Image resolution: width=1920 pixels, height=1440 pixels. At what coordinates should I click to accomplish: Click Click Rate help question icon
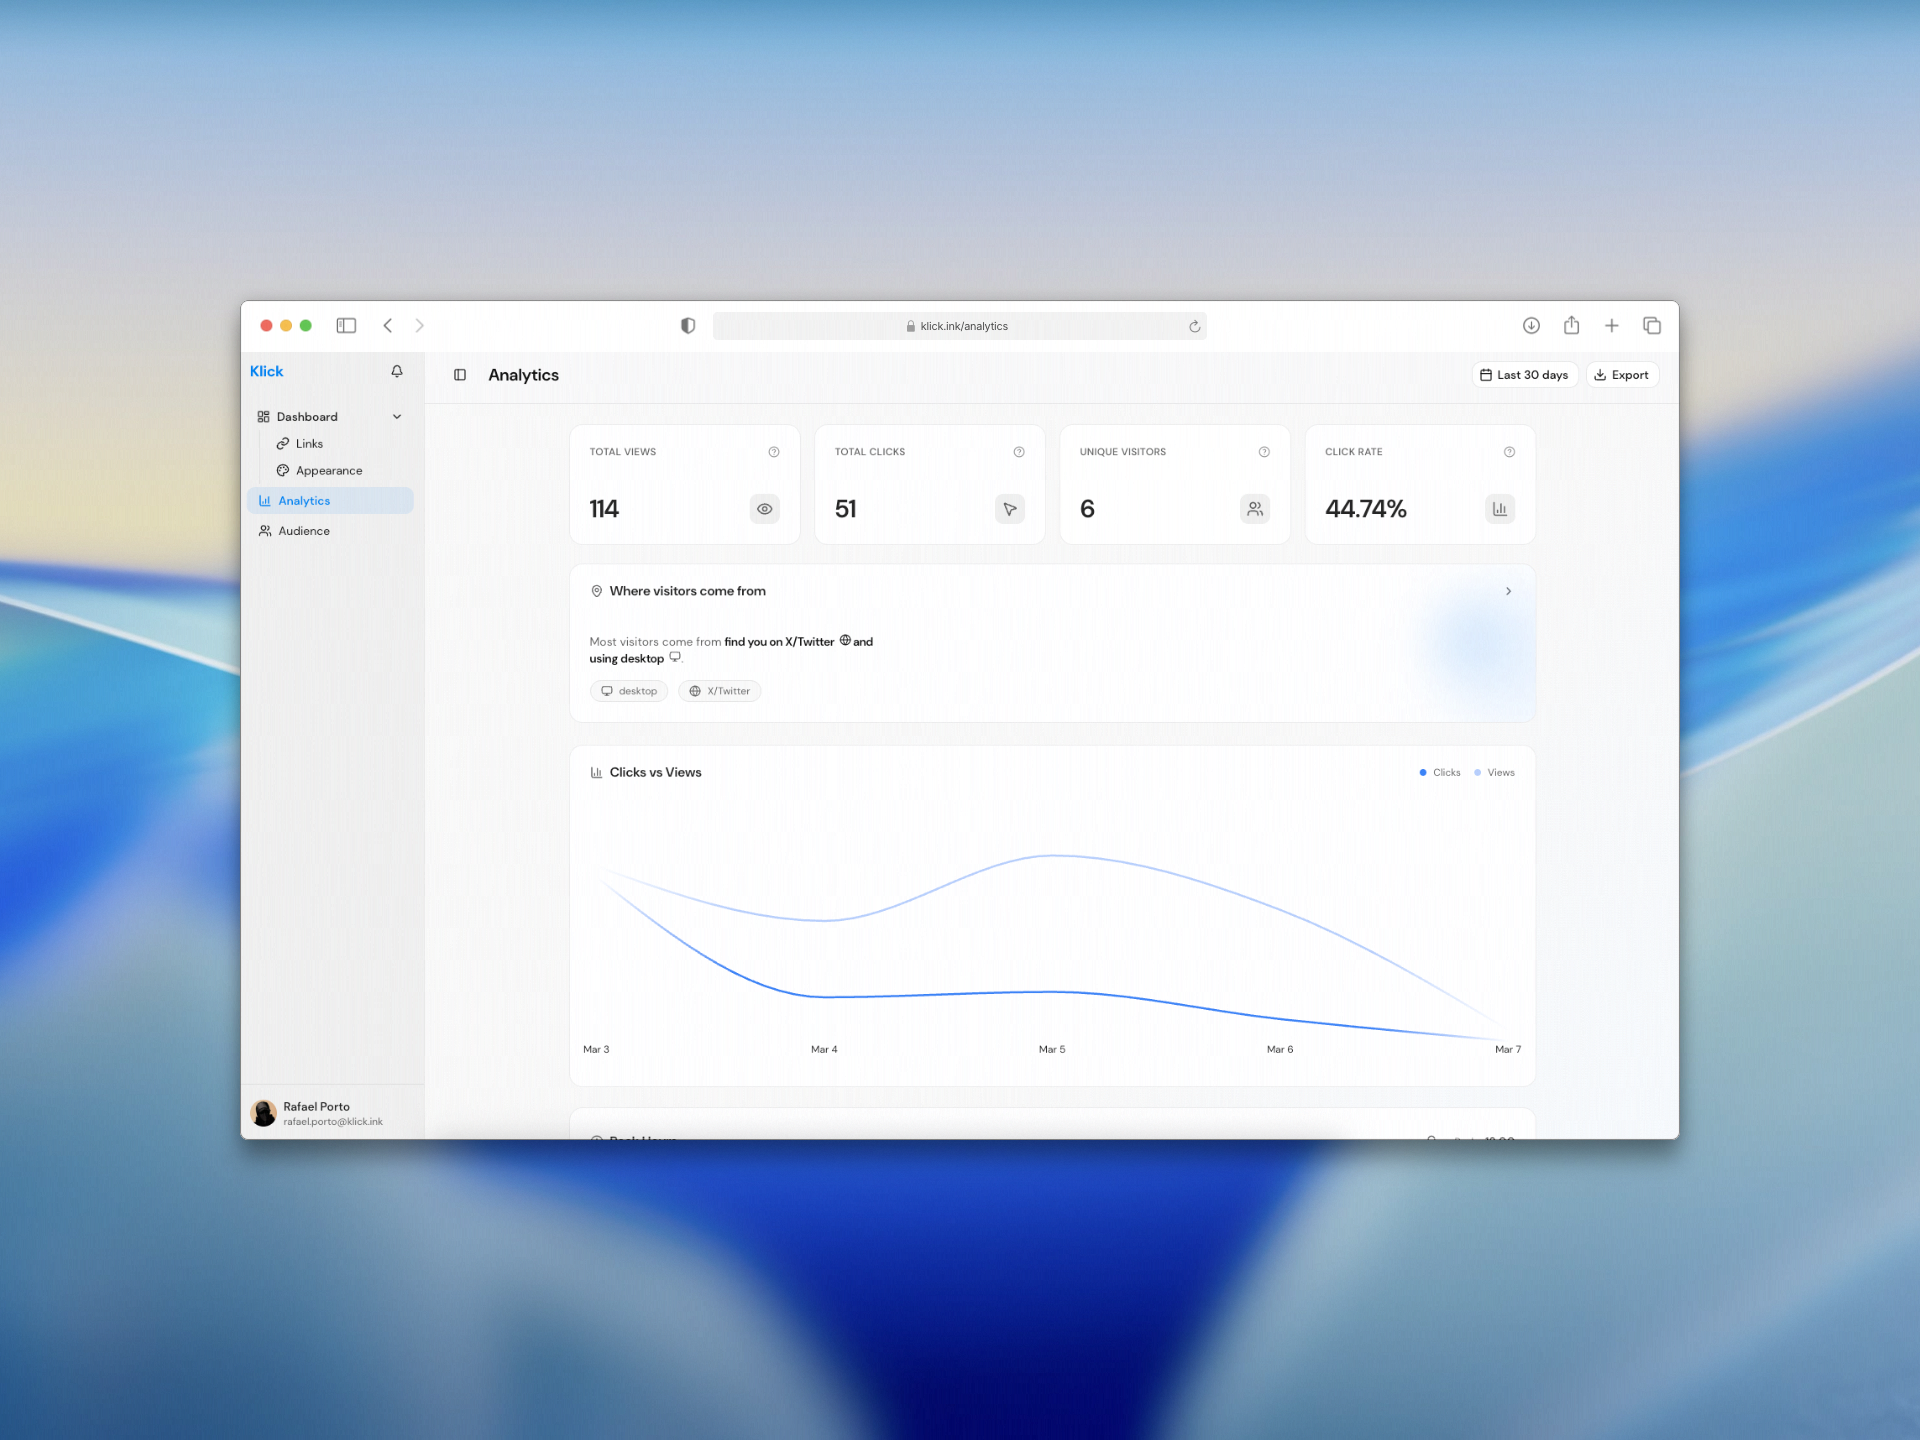coord(1509,452)
